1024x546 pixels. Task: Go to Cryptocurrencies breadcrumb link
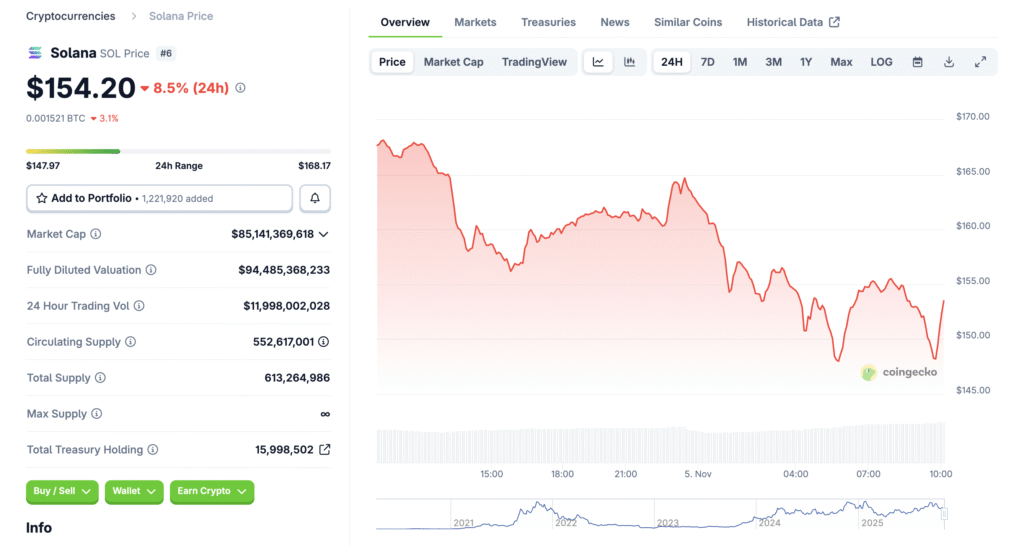point(70,16)
